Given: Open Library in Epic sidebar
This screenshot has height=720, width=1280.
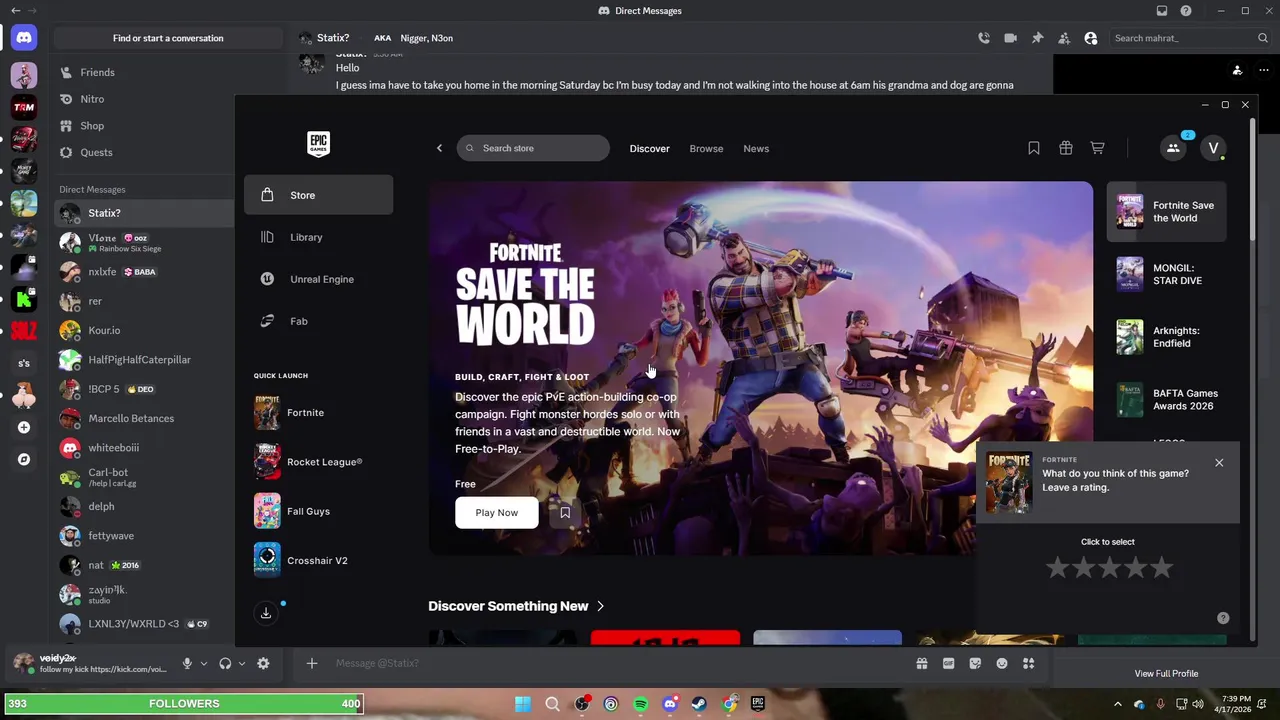Looking at the screenshot, I should [318, 237].
